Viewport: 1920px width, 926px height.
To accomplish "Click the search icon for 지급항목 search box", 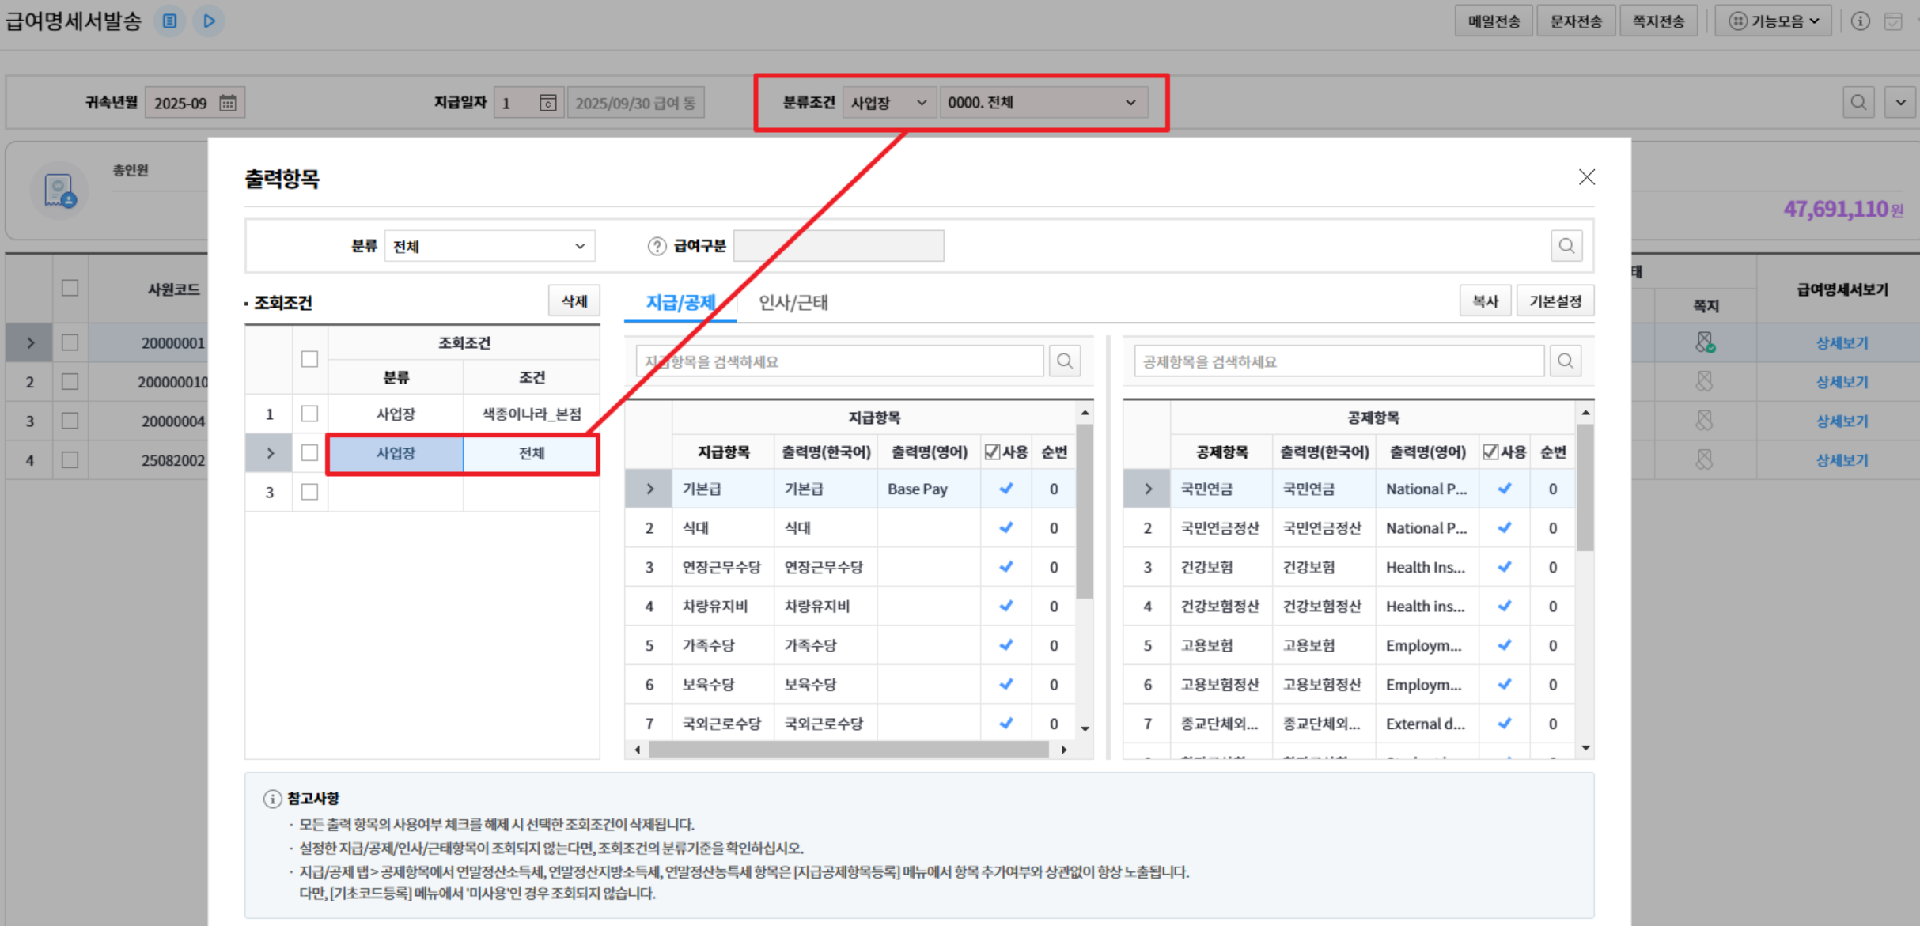I will 1065,361.
